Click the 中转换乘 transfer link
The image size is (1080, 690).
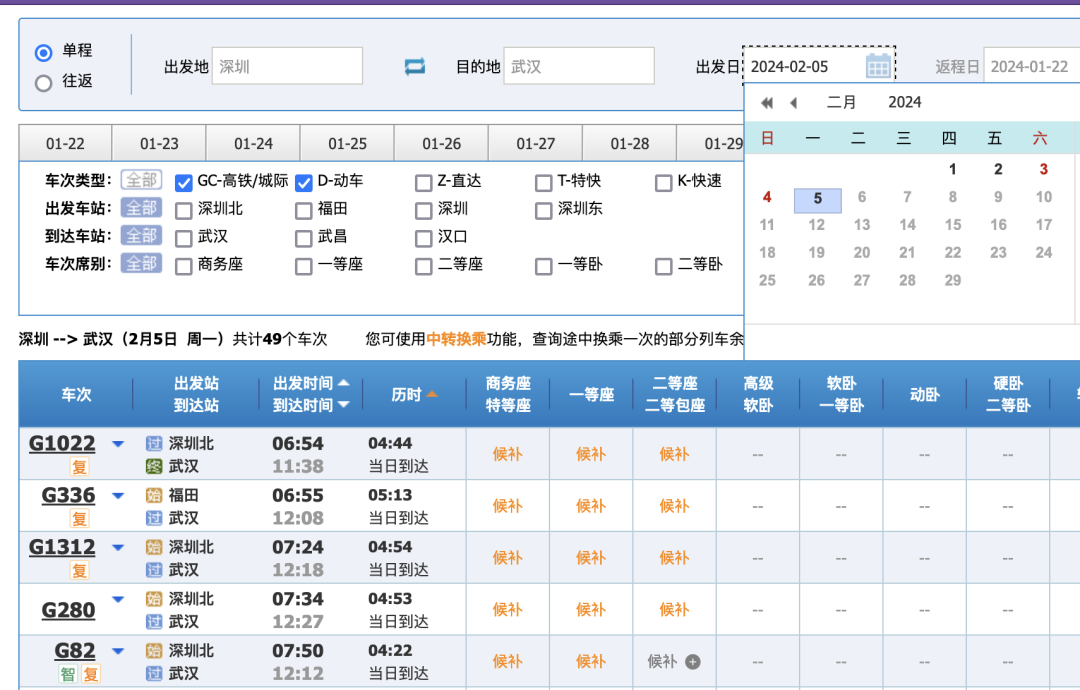click(457, 337)
